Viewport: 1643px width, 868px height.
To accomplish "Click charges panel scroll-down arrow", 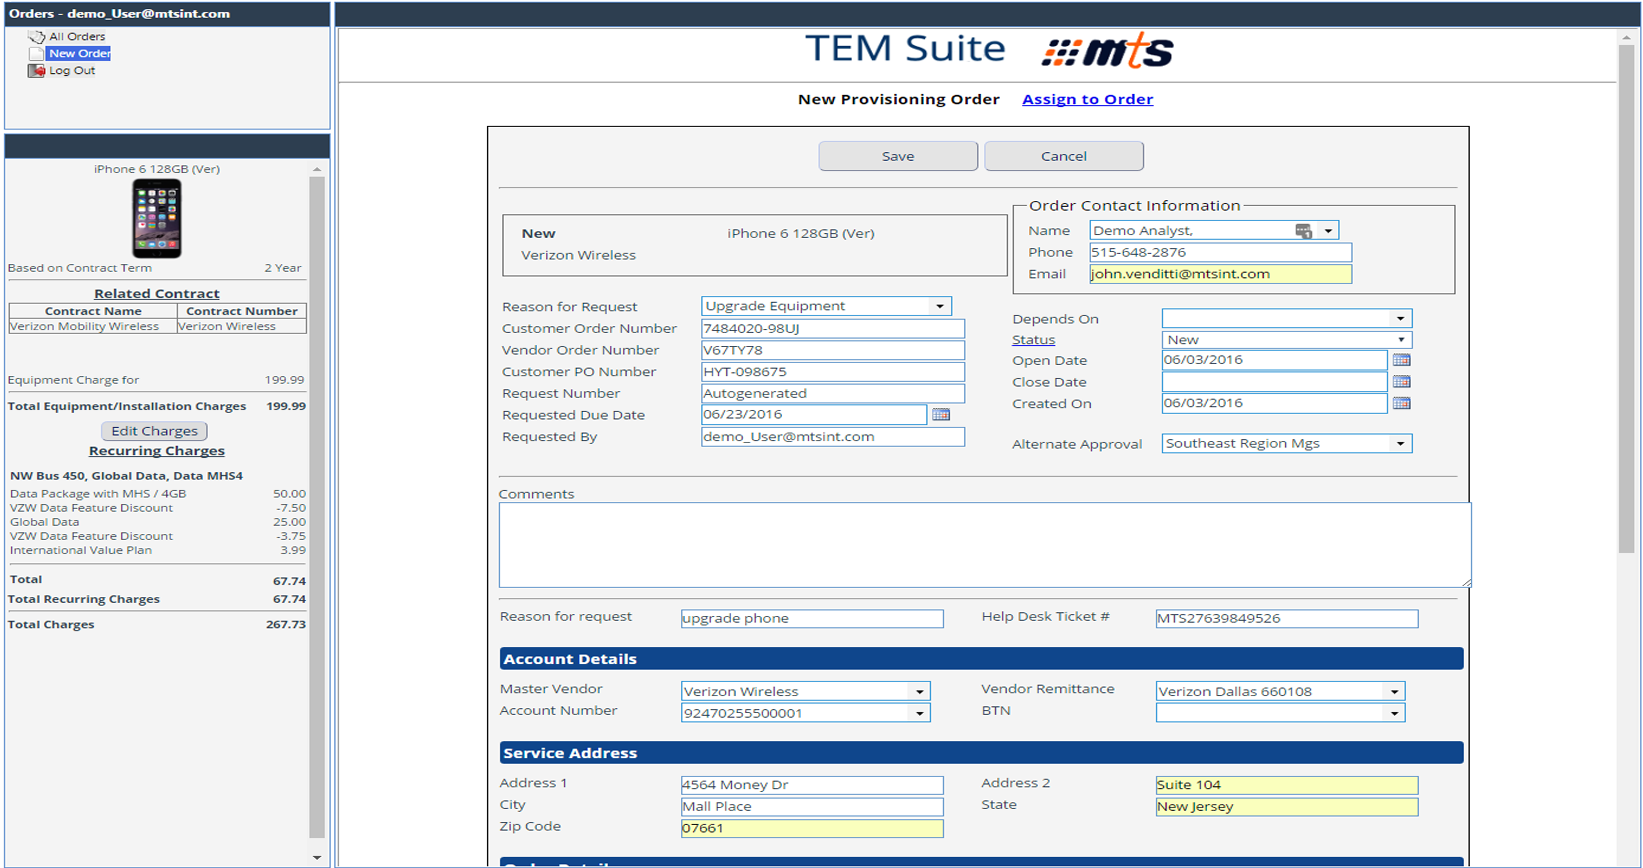I will point(317,857).
